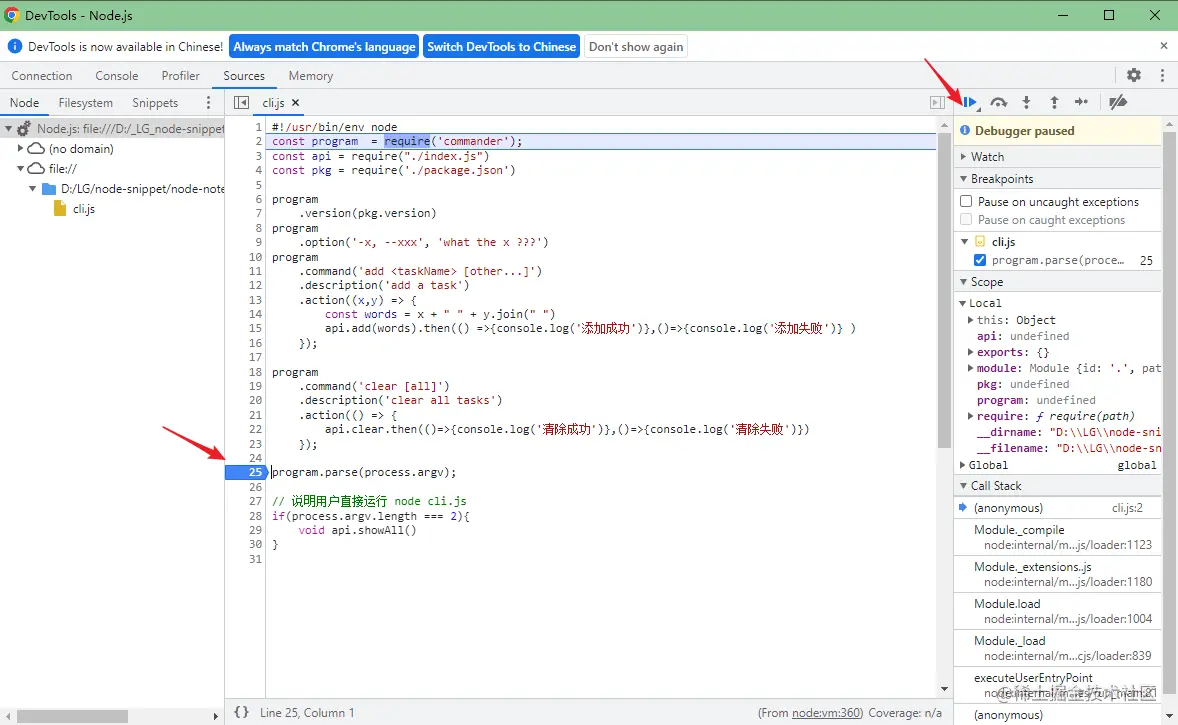Open DevTools settings gear
This screenshot has height=725, width=1178.
1134,75
